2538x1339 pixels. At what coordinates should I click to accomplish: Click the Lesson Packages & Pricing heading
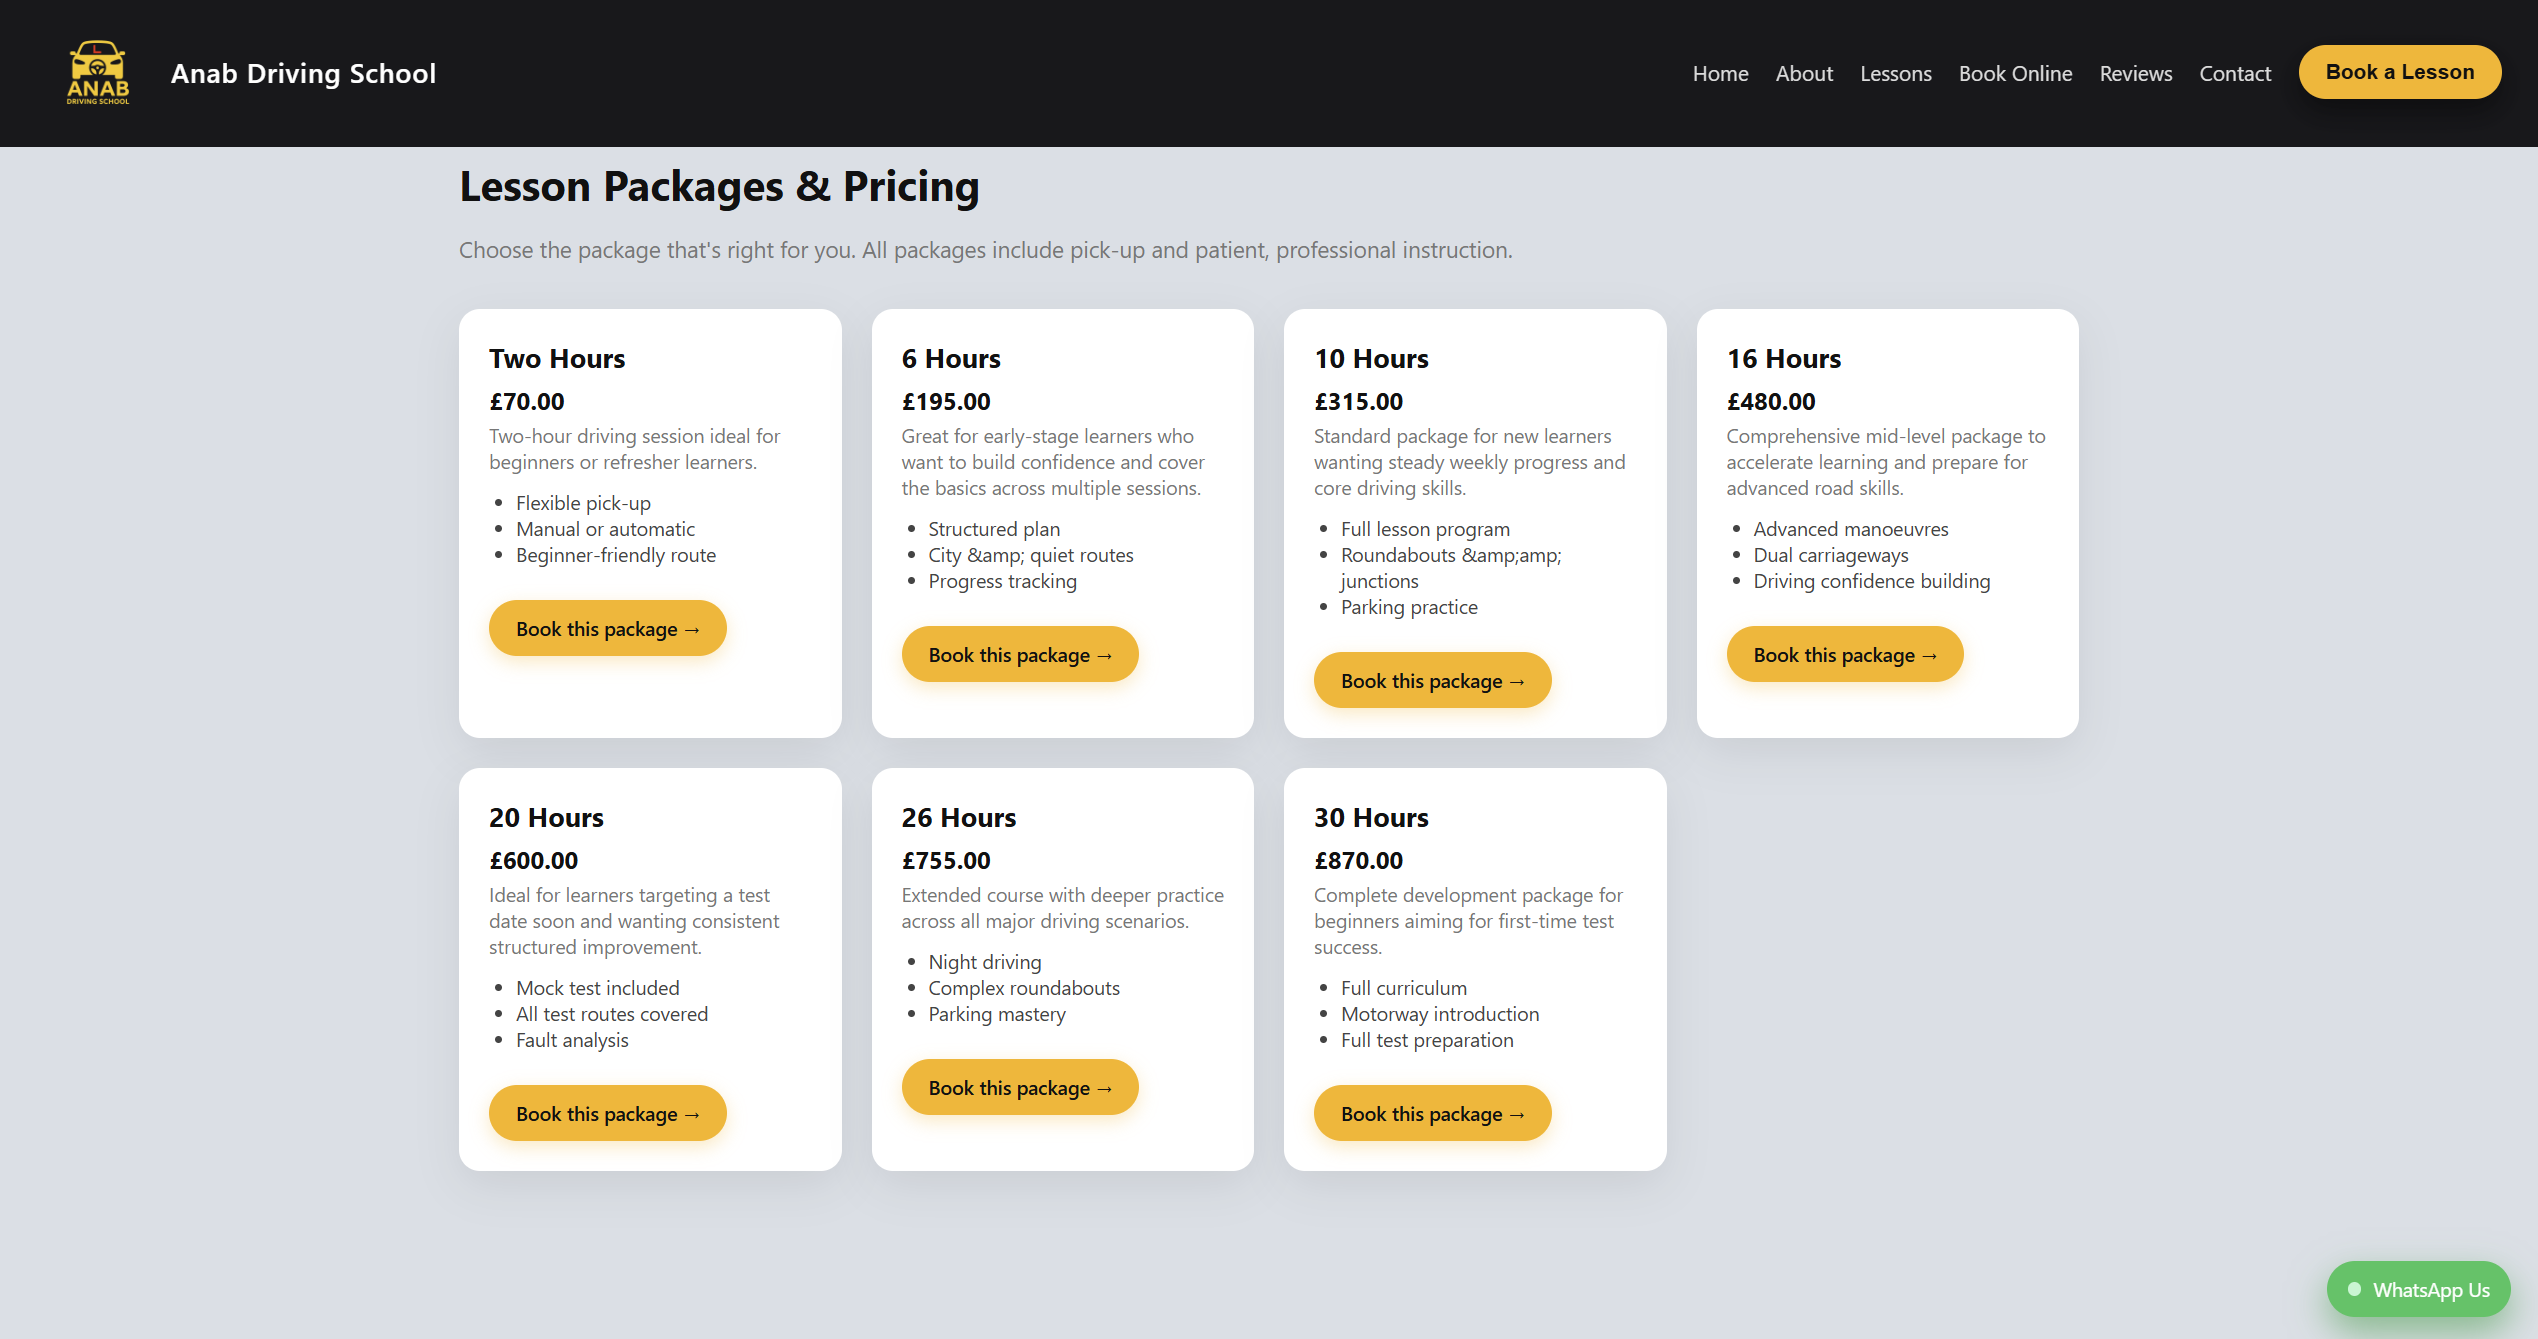[719, 187]
